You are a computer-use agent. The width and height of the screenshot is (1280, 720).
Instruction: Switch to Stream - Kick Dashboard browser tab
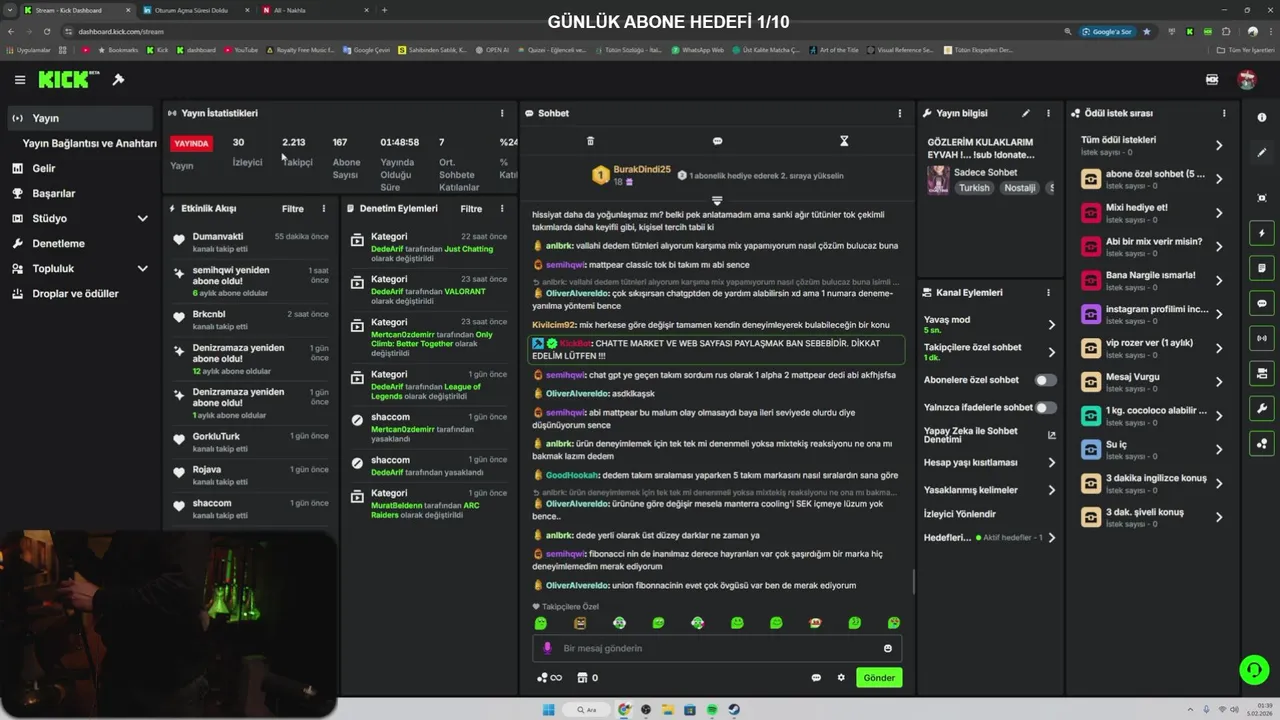(x=75, y=10)
